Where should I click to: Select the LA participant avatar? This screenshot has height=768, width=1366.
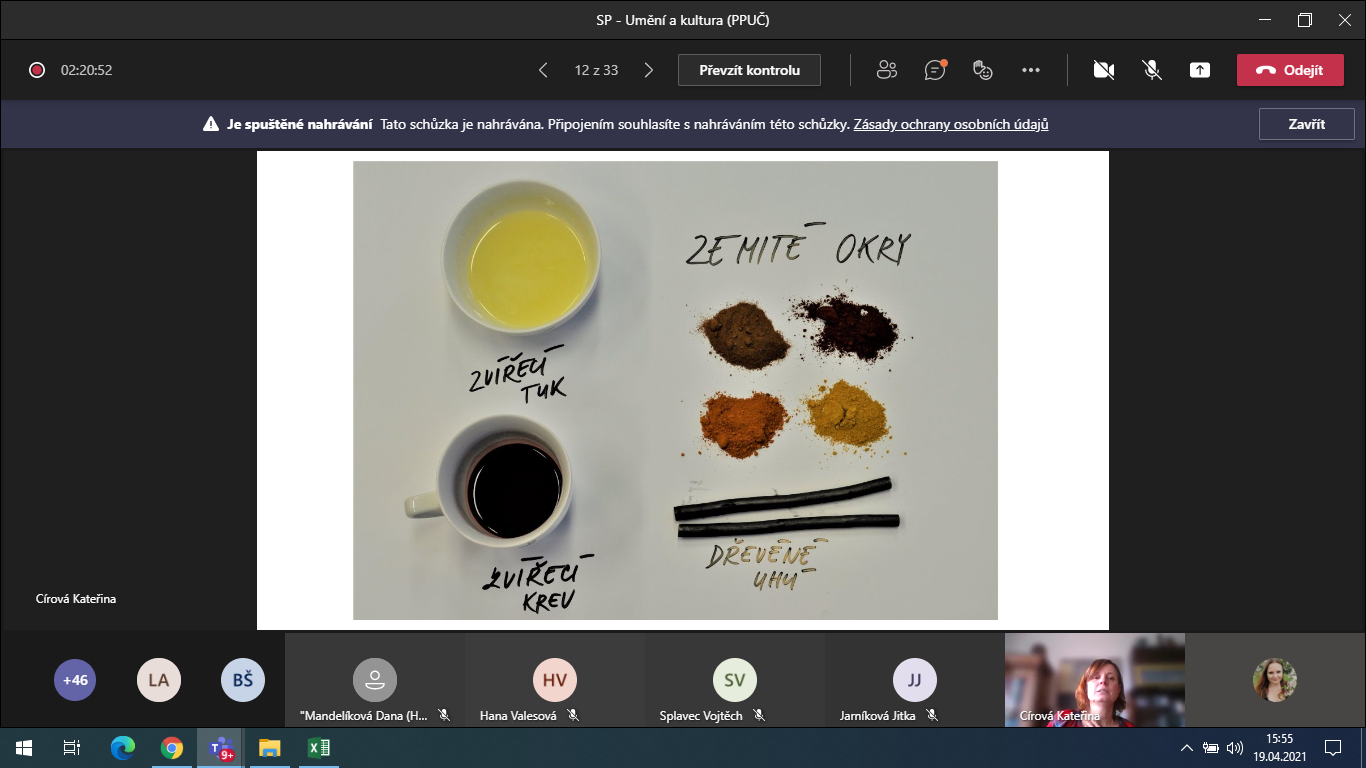(159, 680)
